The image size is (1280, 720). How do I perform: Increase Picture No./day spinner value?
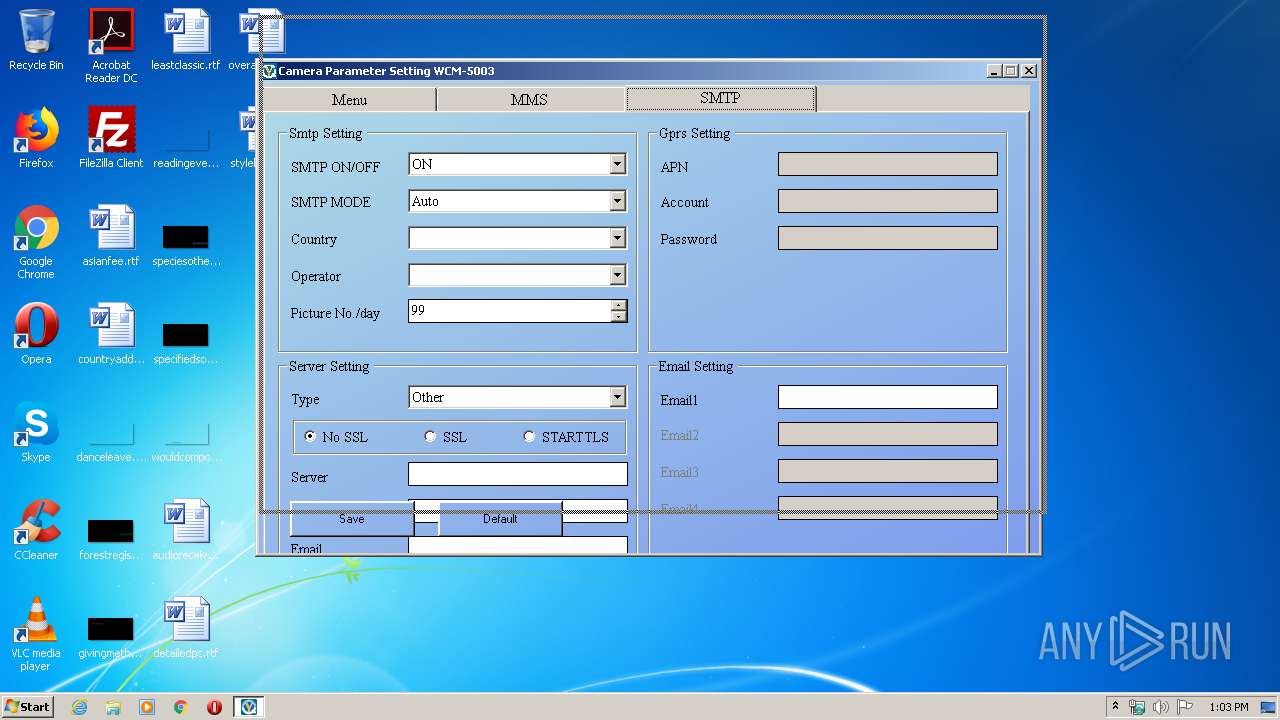[x=619, y=306]
